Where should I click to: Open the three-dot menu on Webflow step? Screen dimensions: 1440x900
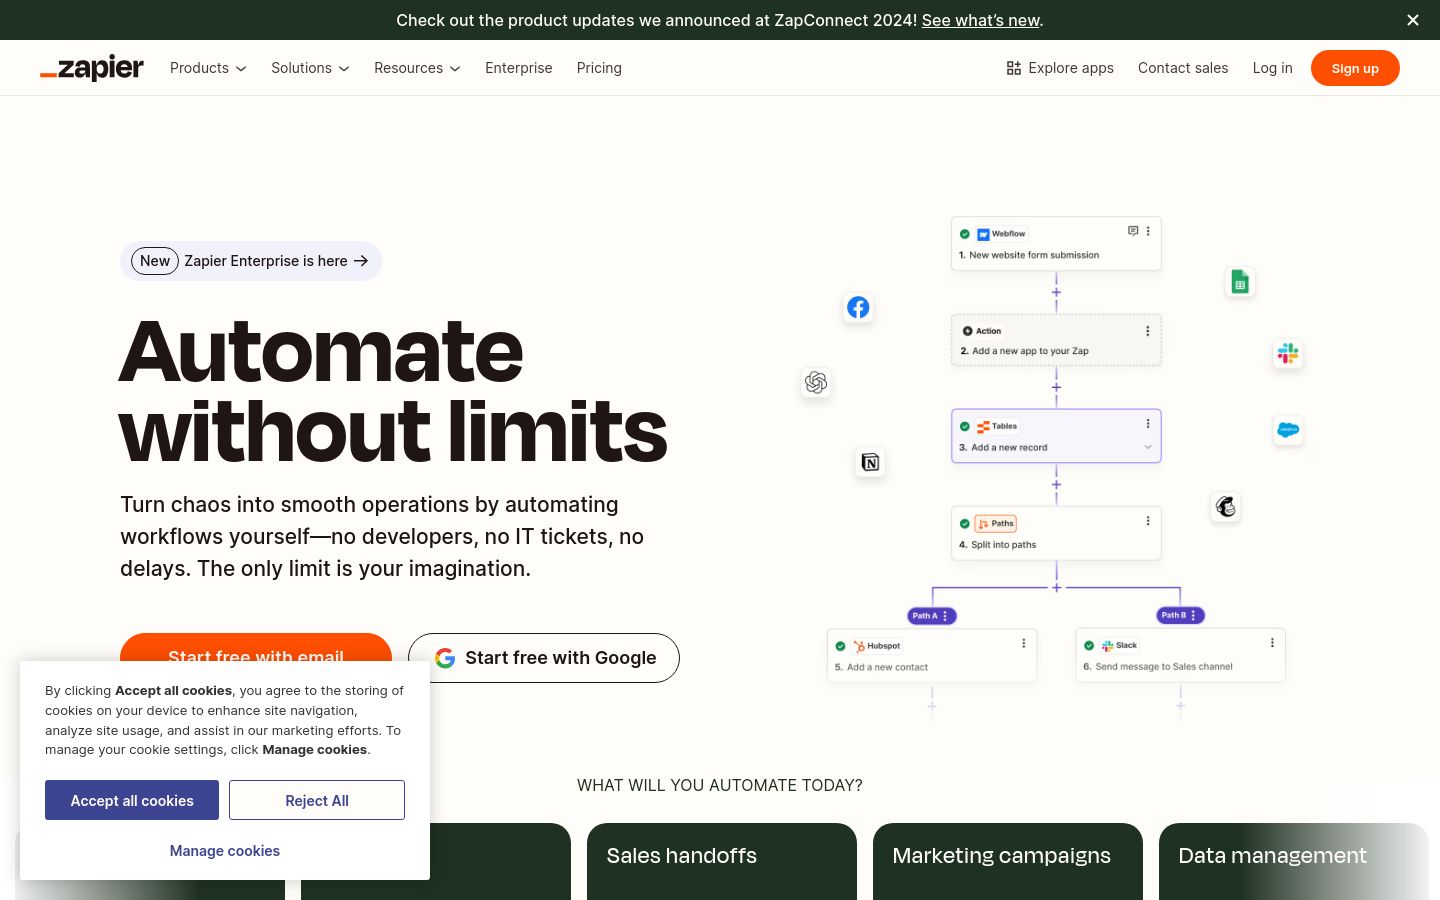pyautogui.click(x=1148, y=231)
